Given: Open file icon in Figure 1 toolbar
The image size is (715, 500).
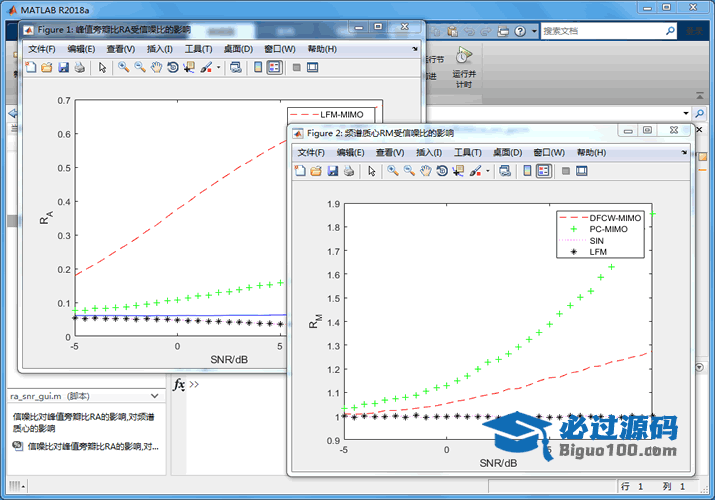Looking at the screenshot, I should (x=47, y=67).
